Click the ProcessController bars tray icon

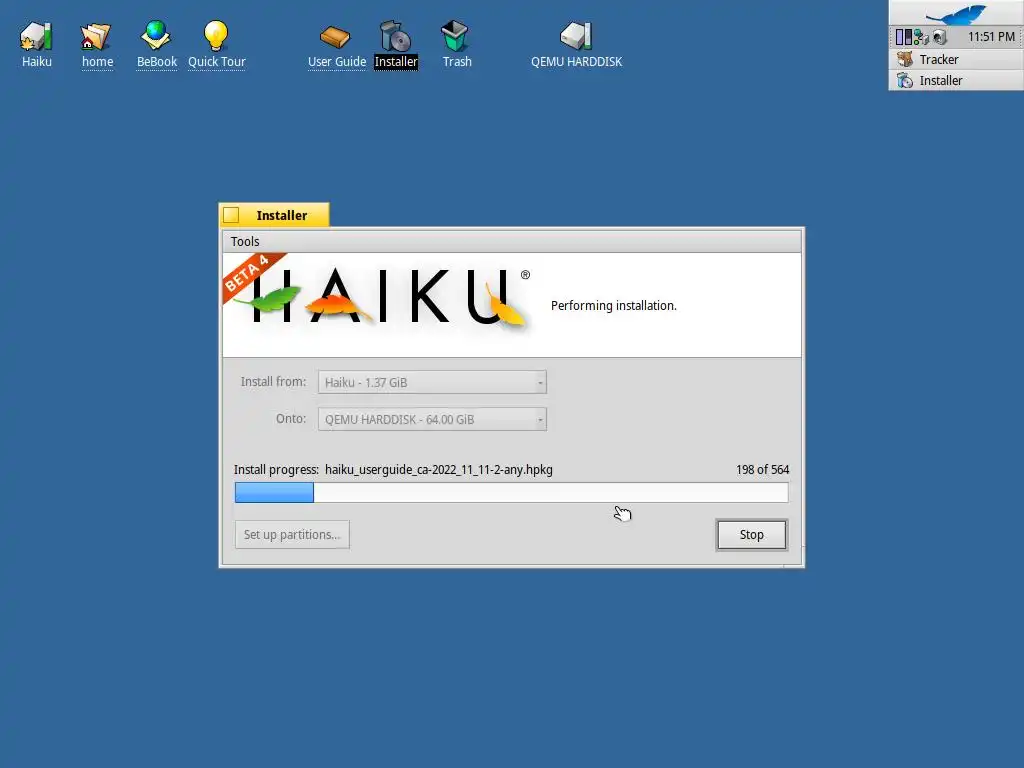tap(904, 37)
